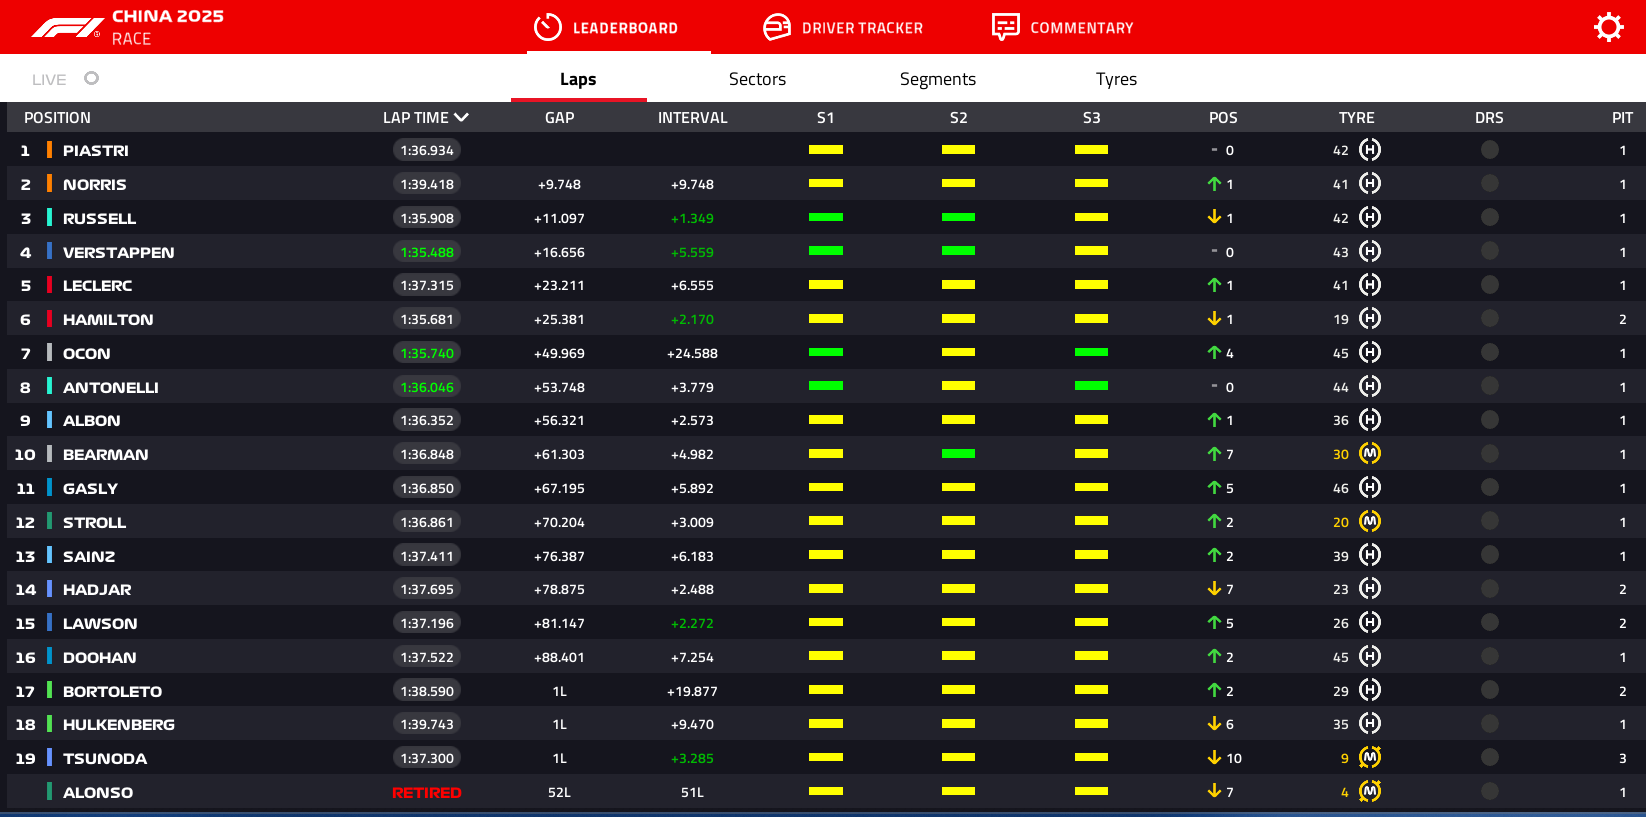Click Alonso's red RETIRED status
The width and height of the screenshot is (1646, 817).
pos(427,793)
